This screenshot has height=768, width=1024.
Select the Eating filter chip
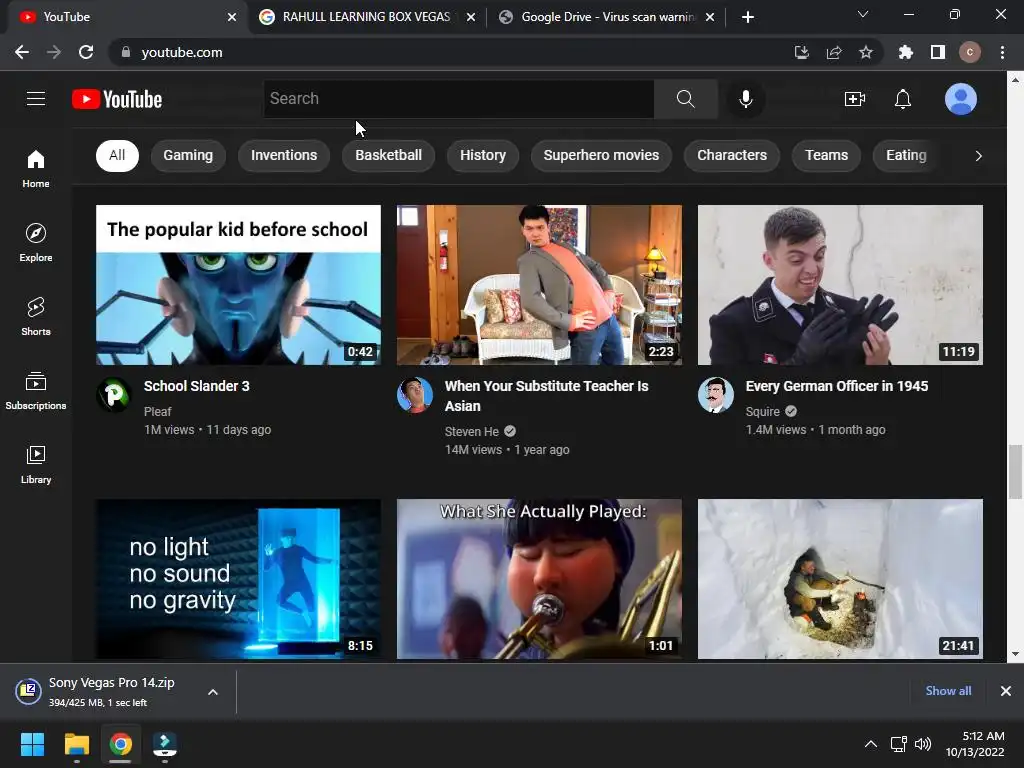point(906,155)
